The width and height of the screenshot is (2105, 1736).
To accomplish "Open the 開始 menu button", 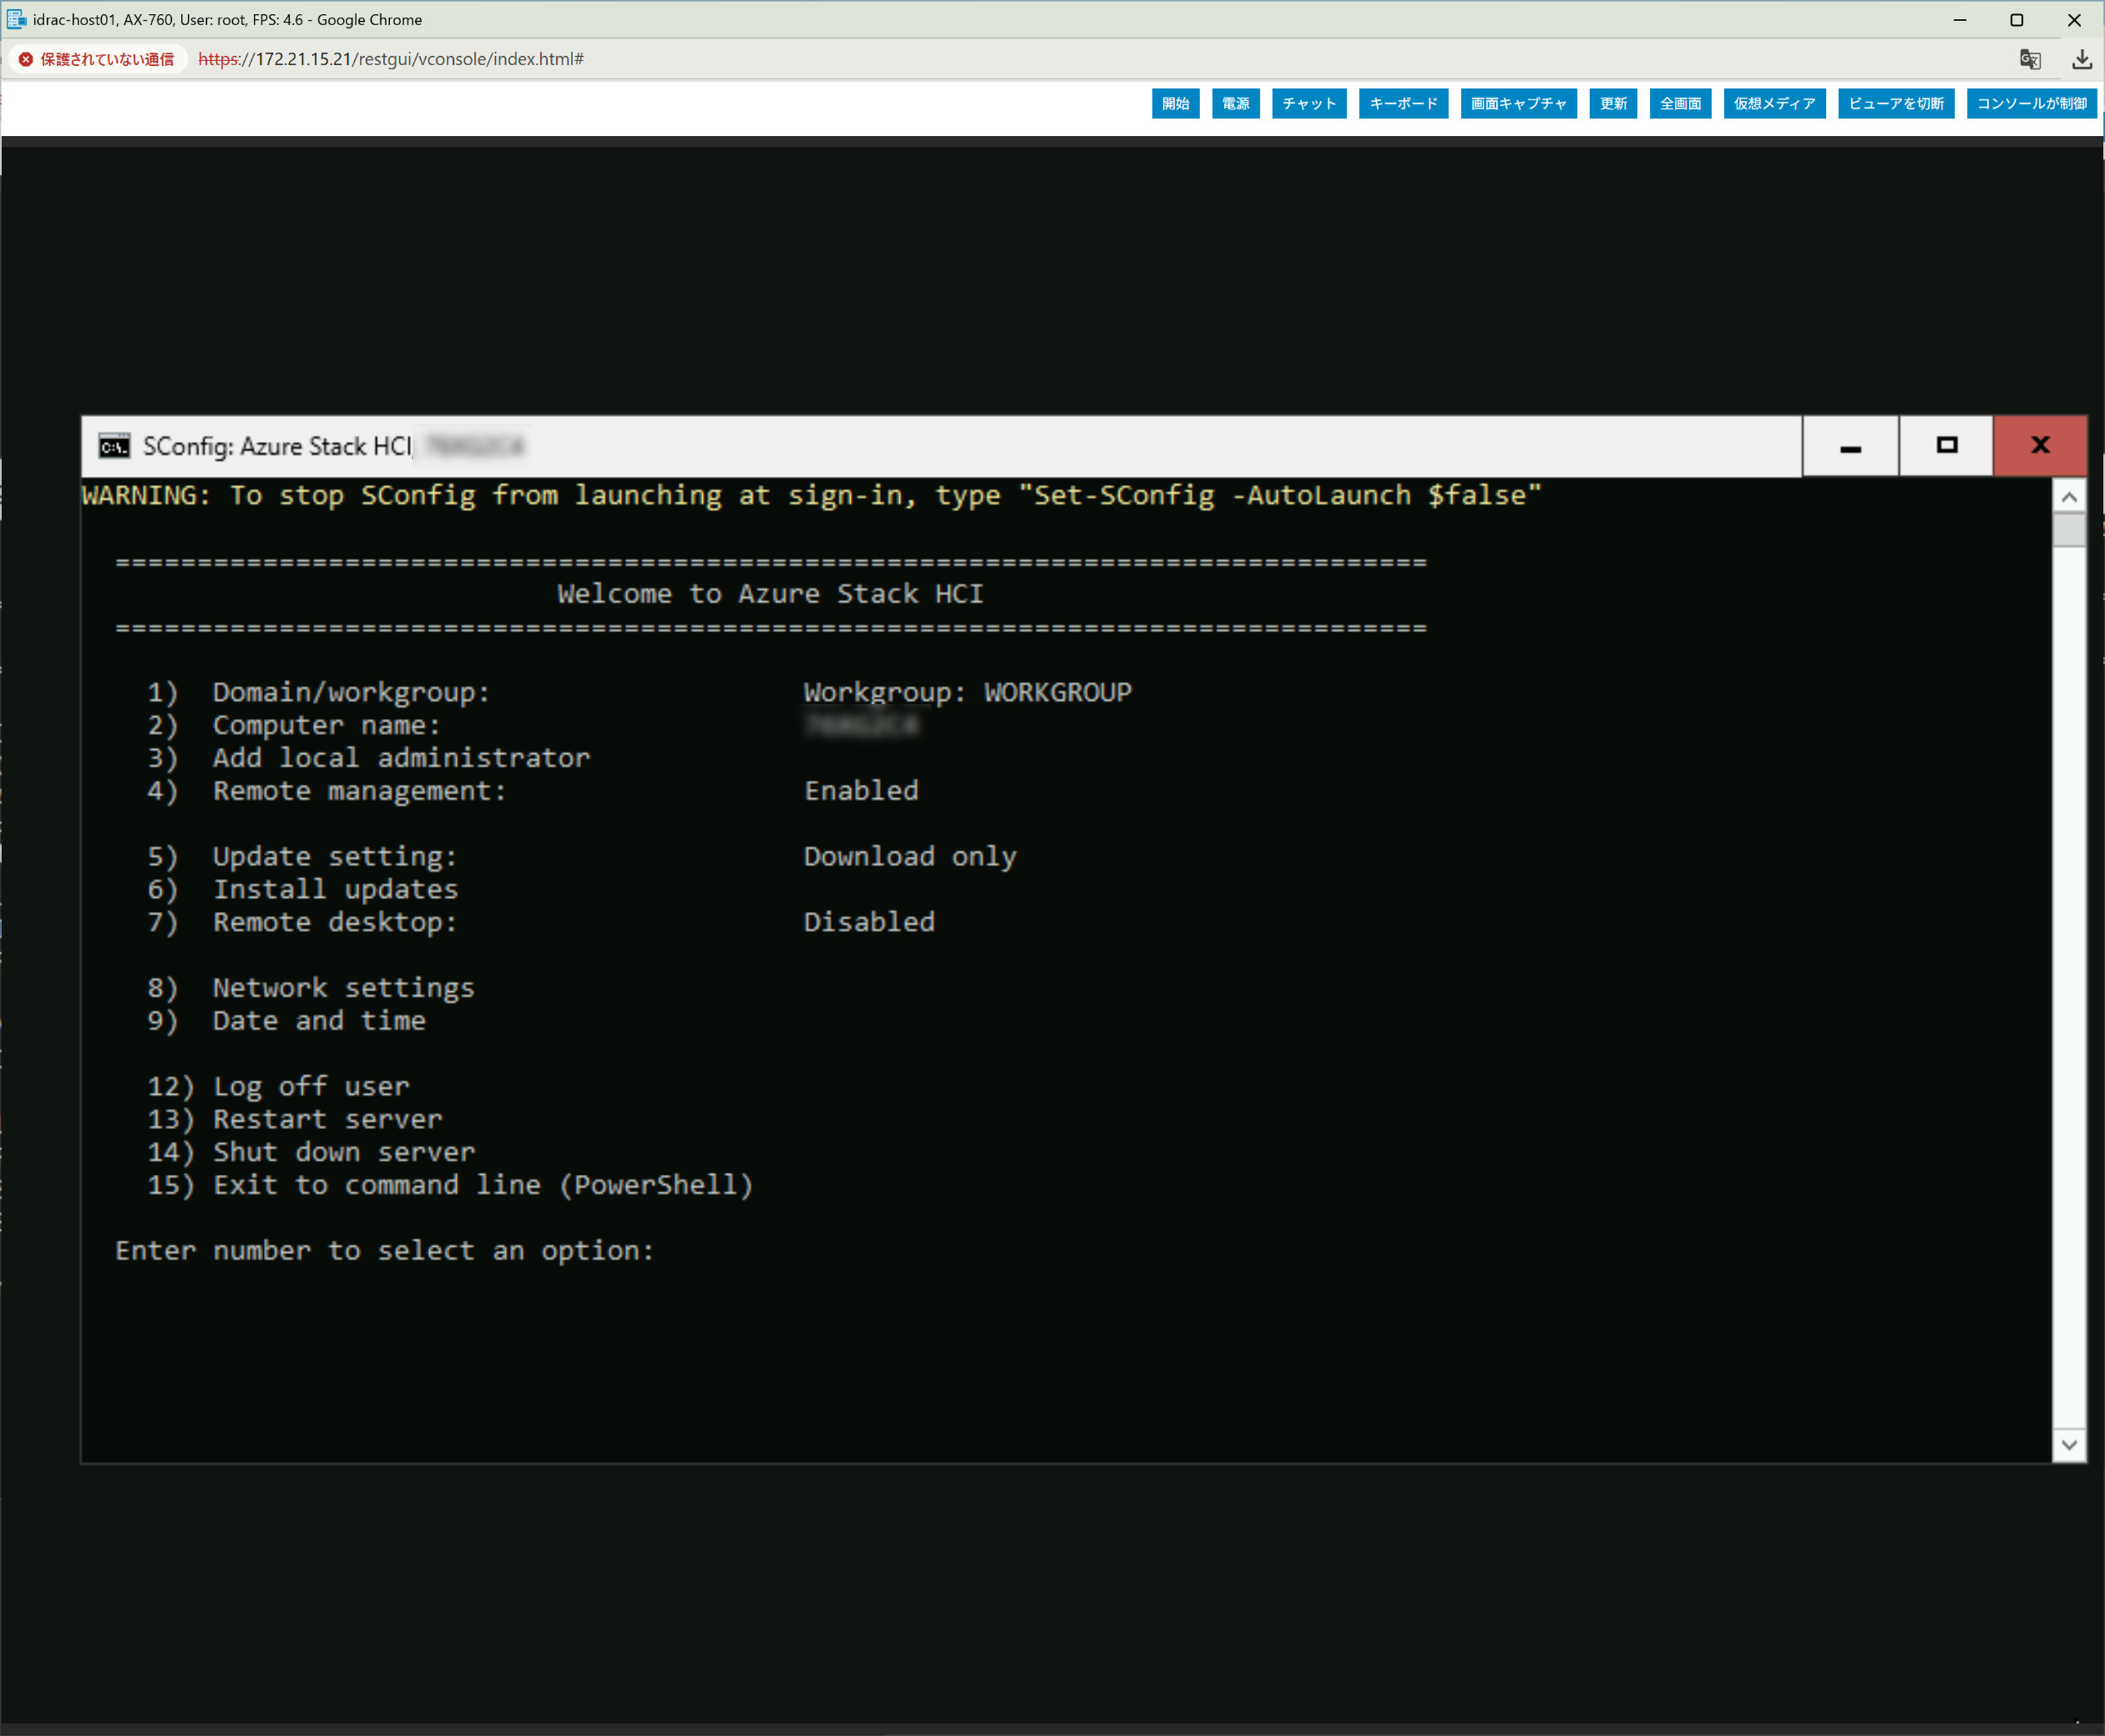I will 1175,104.
